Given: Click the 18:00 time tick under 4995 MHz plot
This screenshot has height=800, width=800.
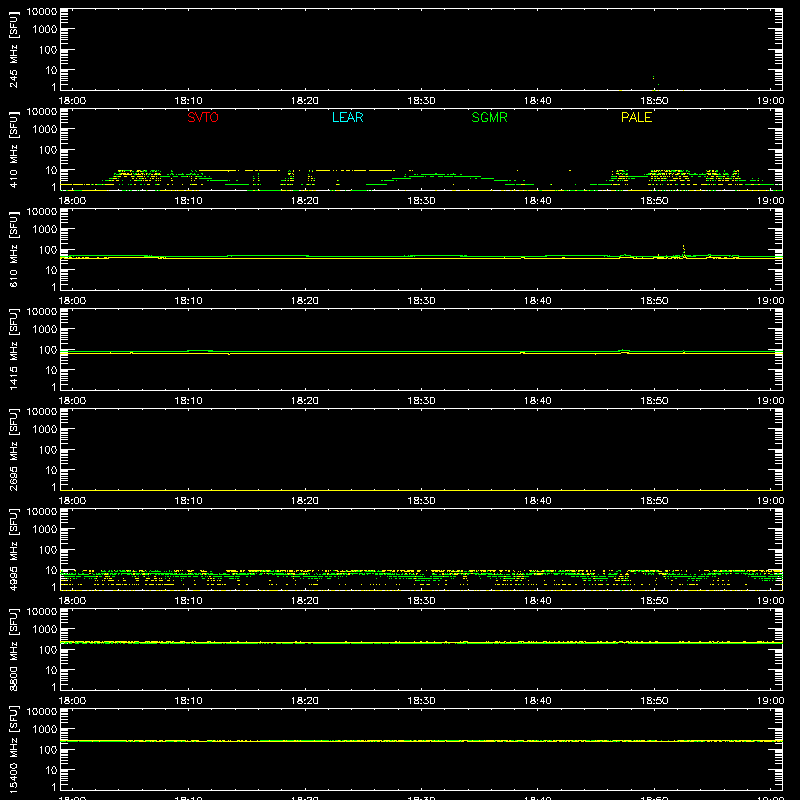Looking at the screenshot, I should [x=72, y=601].
